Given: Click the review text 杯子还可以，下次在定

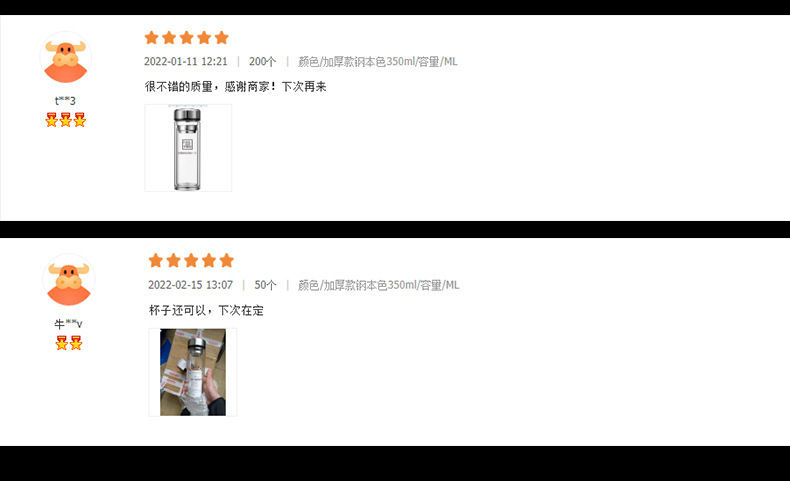Looking at the screenshot, I should click(206, 310).
